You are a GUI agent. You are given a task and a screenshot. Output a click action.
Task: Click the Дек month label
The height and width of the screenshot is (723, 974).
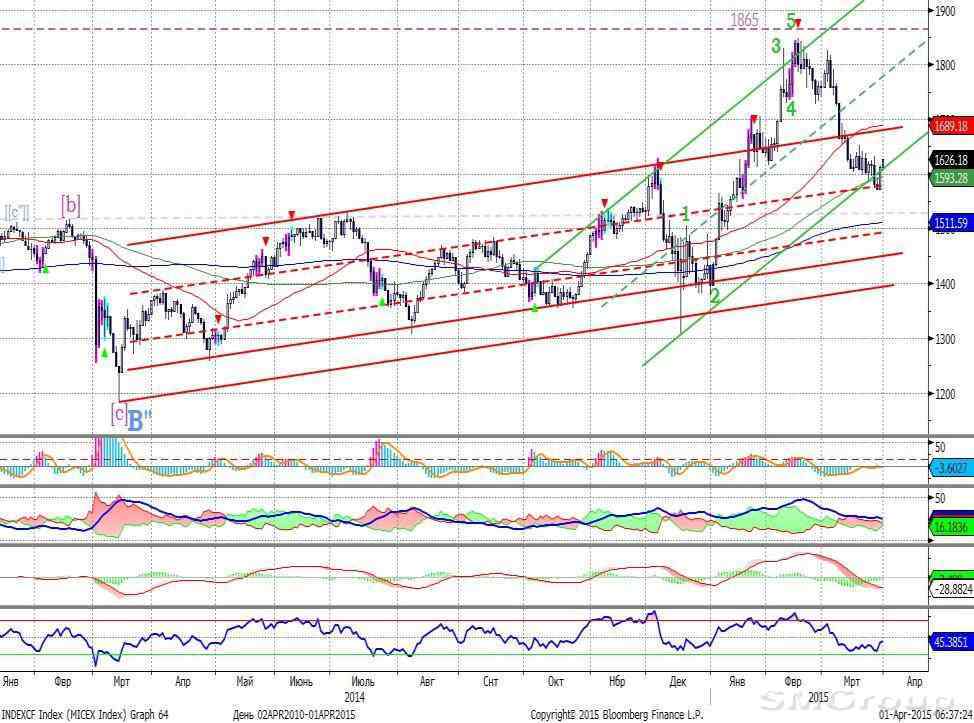pos(678,681)
